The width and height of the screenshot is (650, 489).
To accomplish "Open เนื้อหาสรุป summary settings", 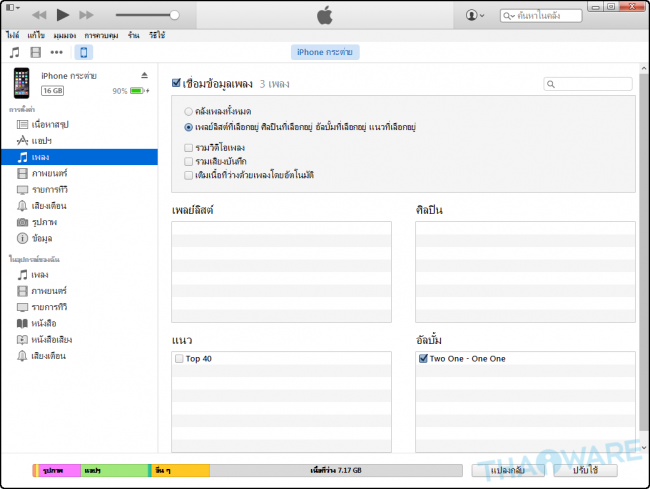I will 79,124.
